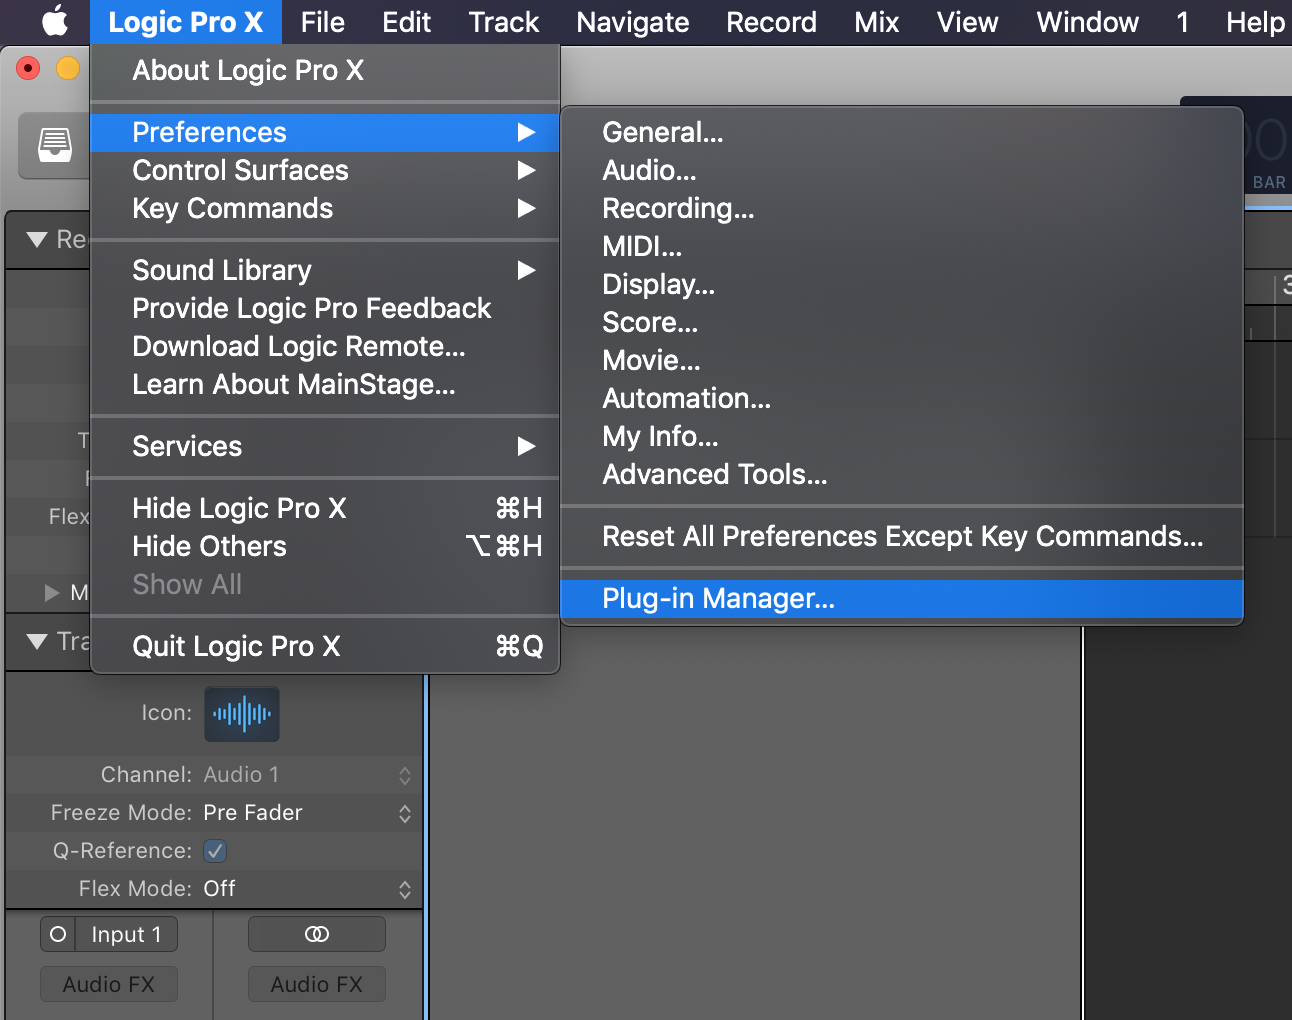Open Recording… preferences

coord(902,209)
